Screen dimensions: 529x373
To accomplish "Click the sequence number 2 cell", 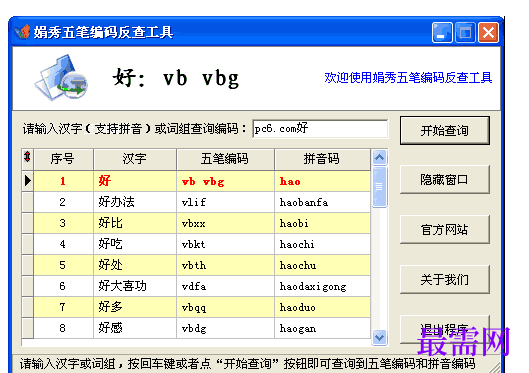I will point(63,202).
